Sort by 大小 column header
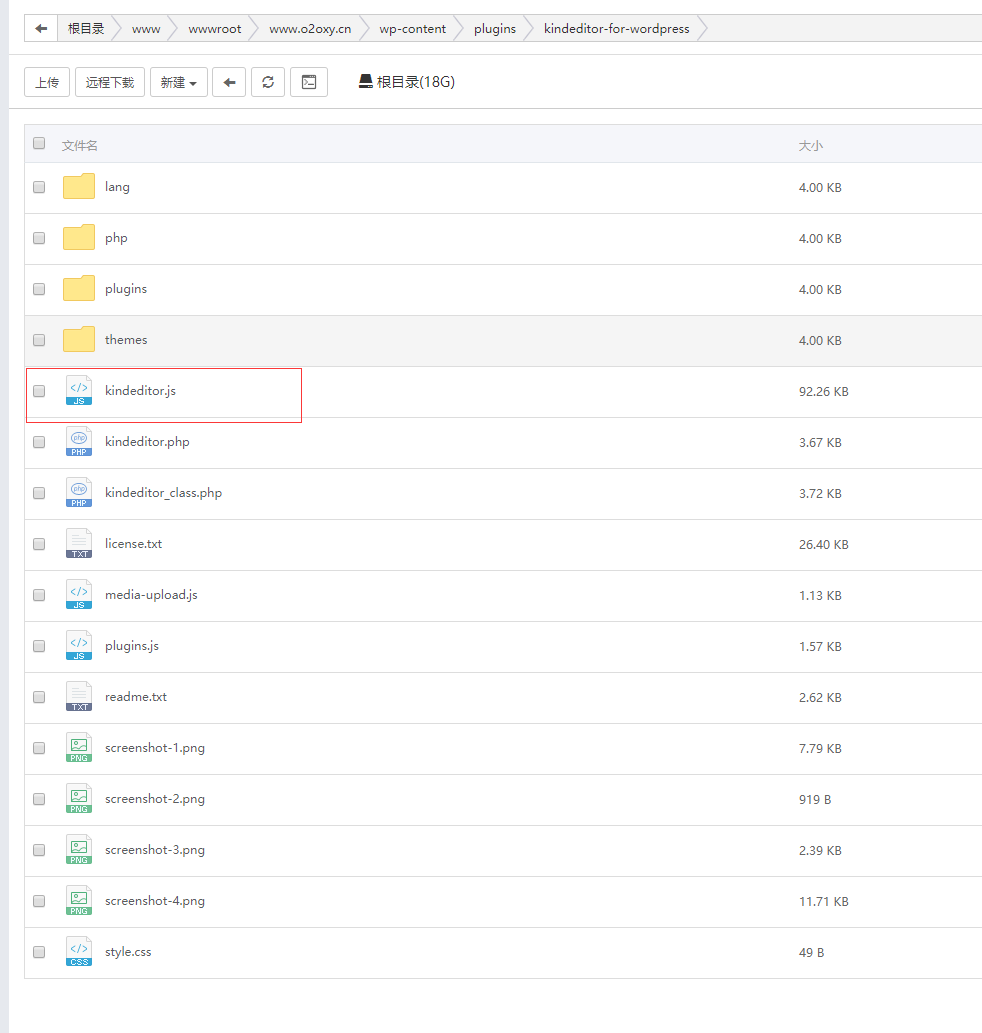The width and height of the screenshot is (982, 1033). [x=811, y=146]
